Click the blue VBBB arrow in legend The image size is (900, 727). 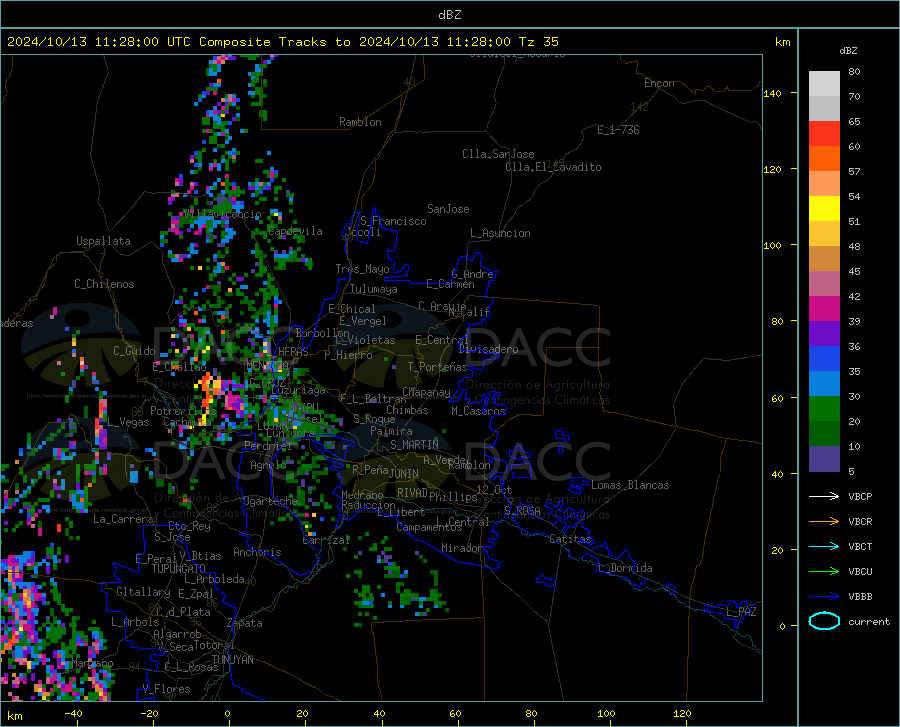pos(824,597)
